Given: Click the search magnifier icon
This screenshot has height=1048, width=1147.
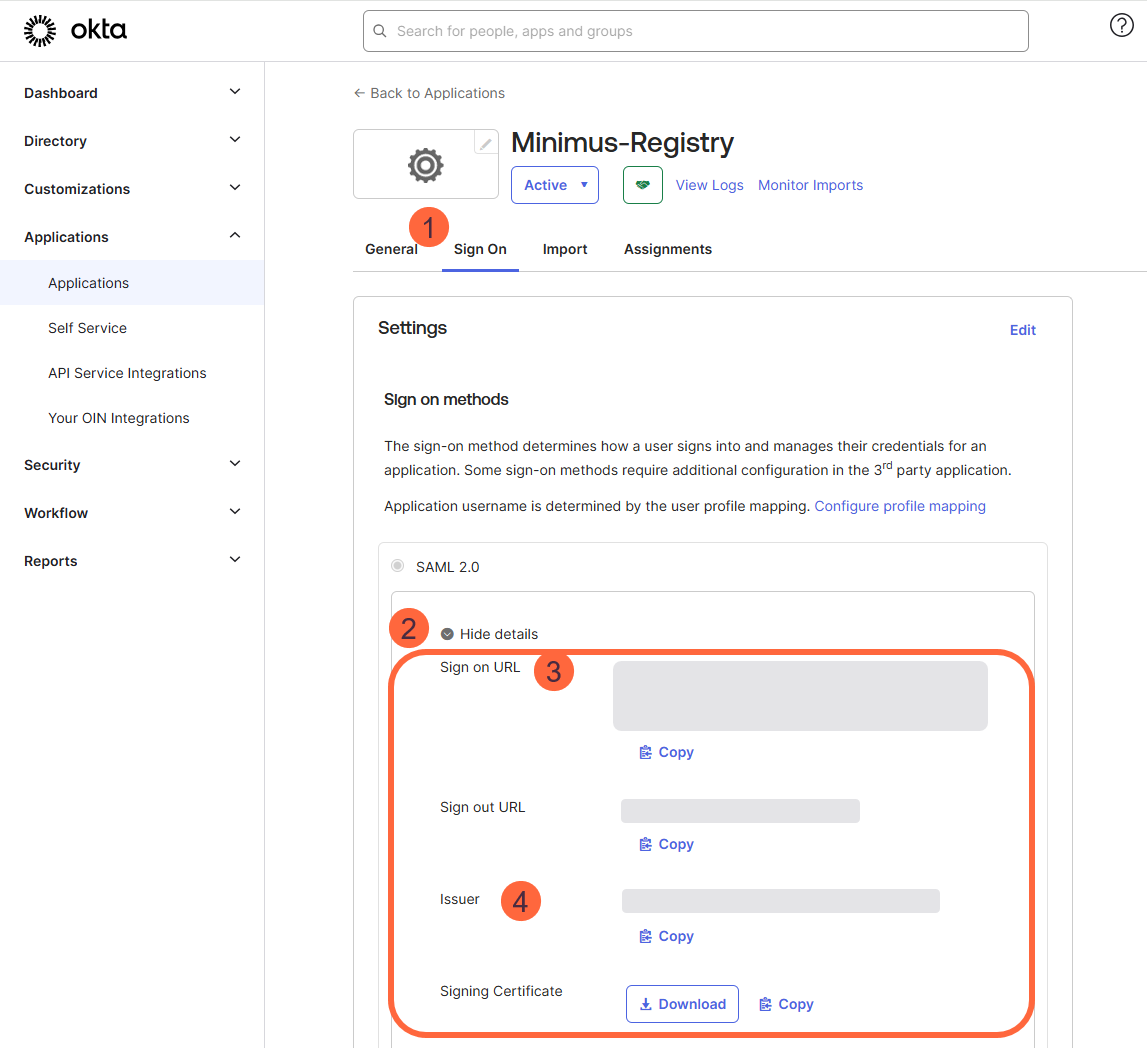Looking at the screenshot, I should pyautogui.click(x=380, y=31).
